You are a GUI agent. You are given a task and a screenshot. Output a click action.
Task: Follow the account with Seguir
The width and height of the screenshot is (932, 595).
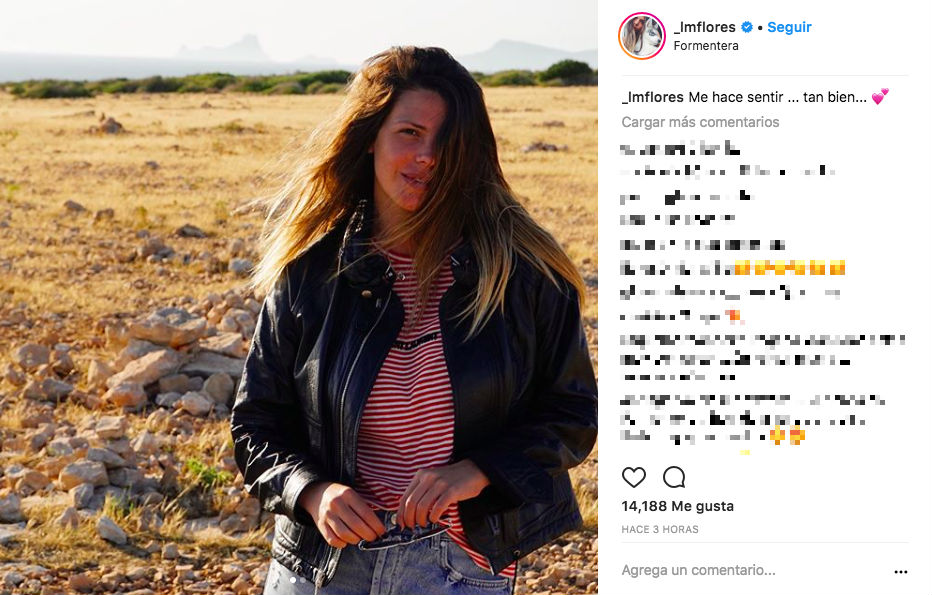click(x=789, y=27)
